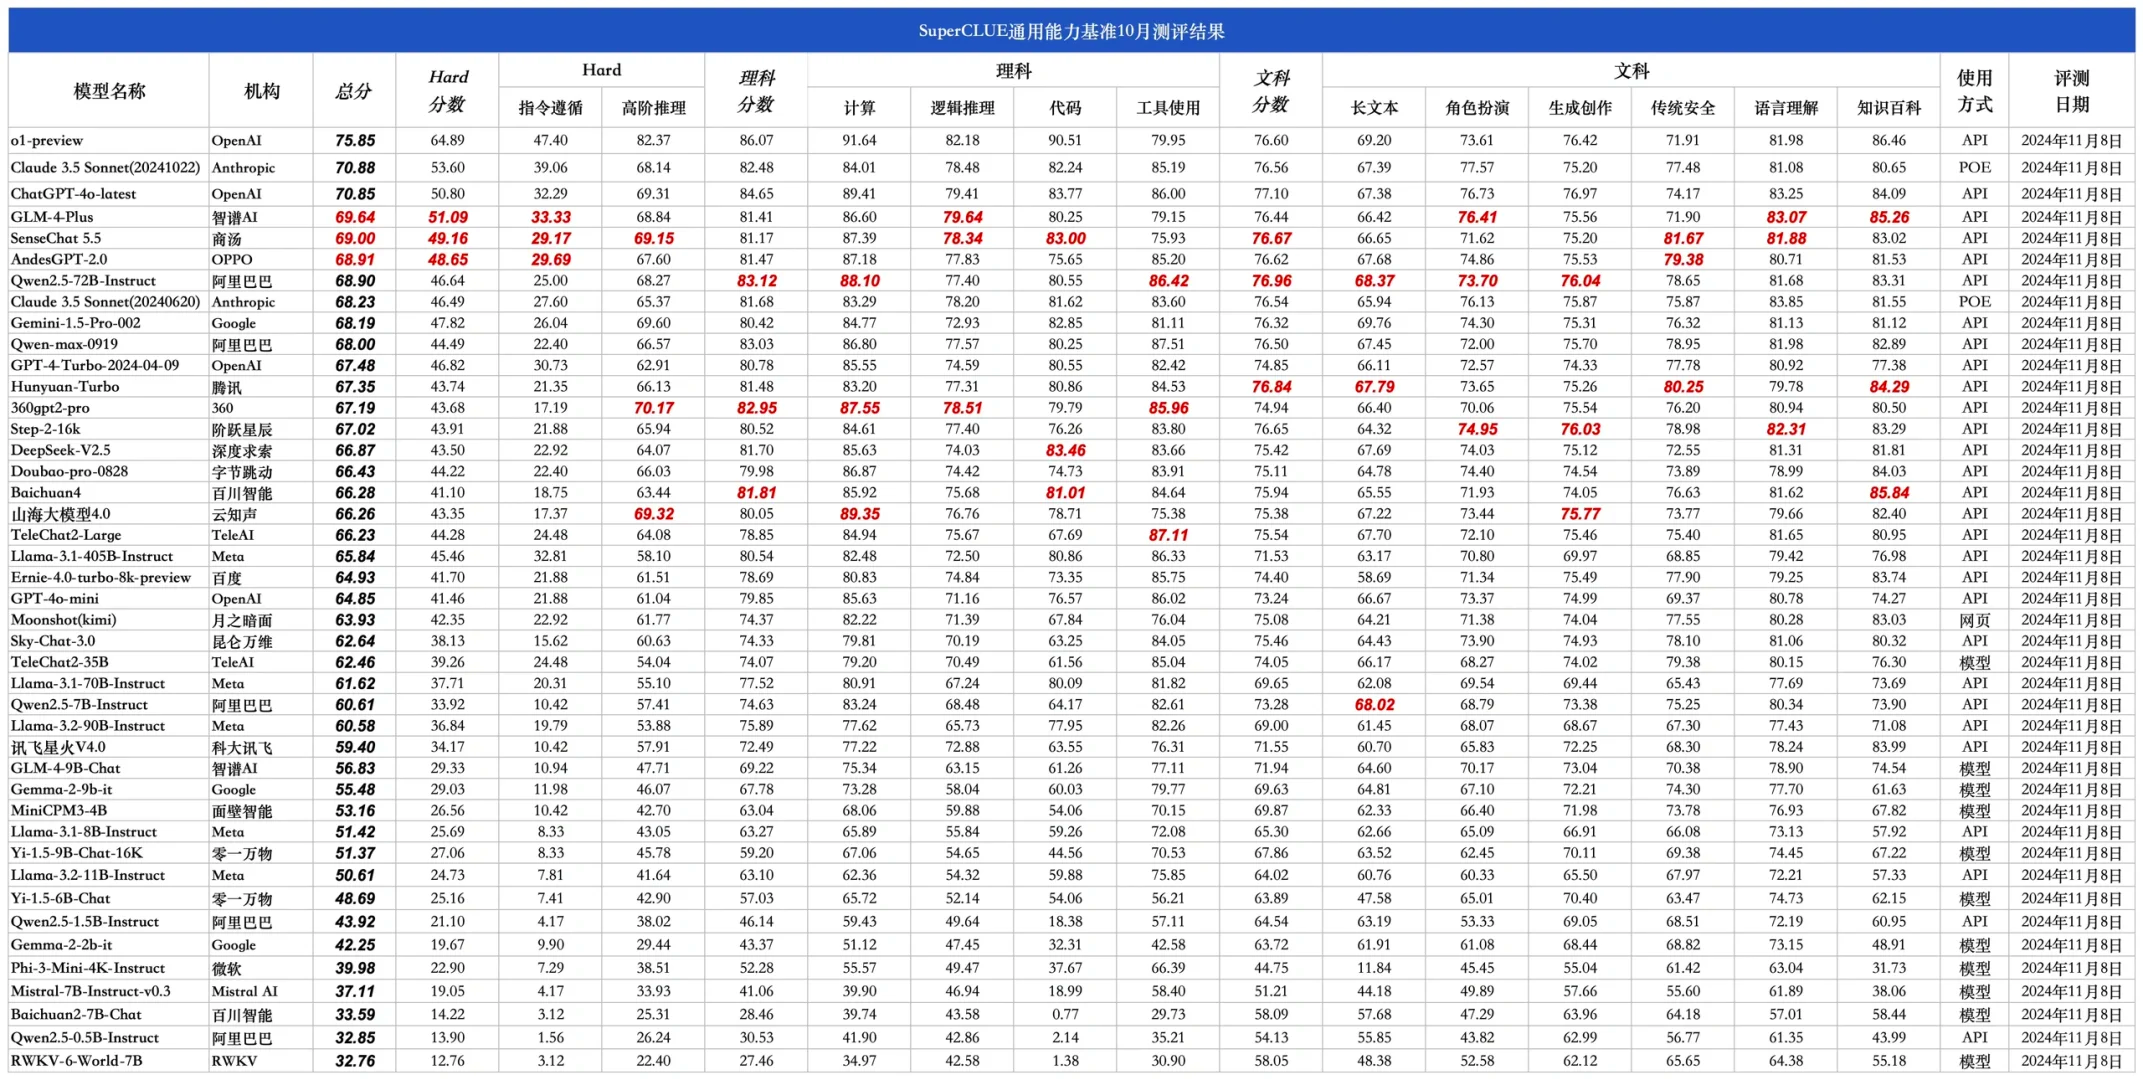The width and height of the screenshot is (2143, 1079).
Task: Click the Moonshot(kimi) model name
Action: (64, 620)
